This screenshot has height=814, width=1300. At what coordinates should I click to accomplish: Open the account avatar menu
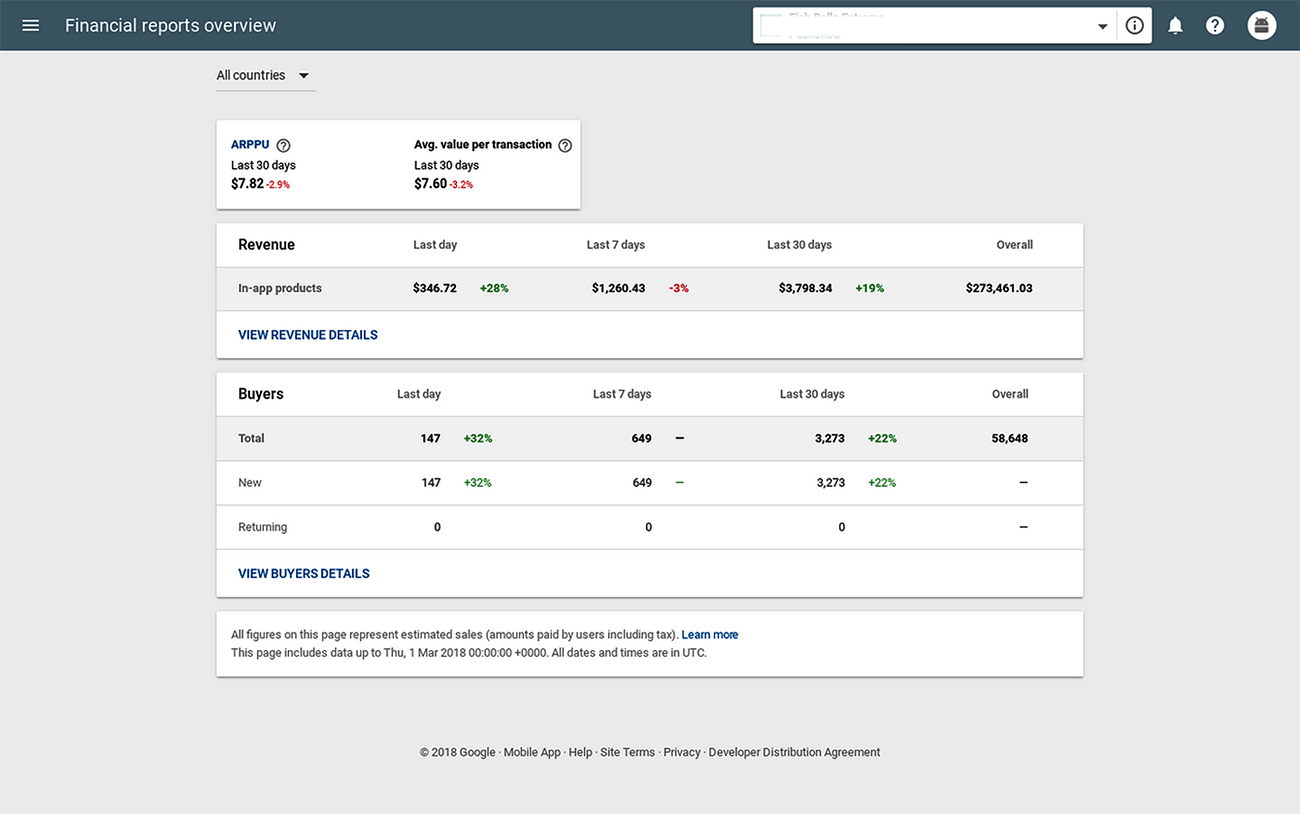click(1262, 26)
